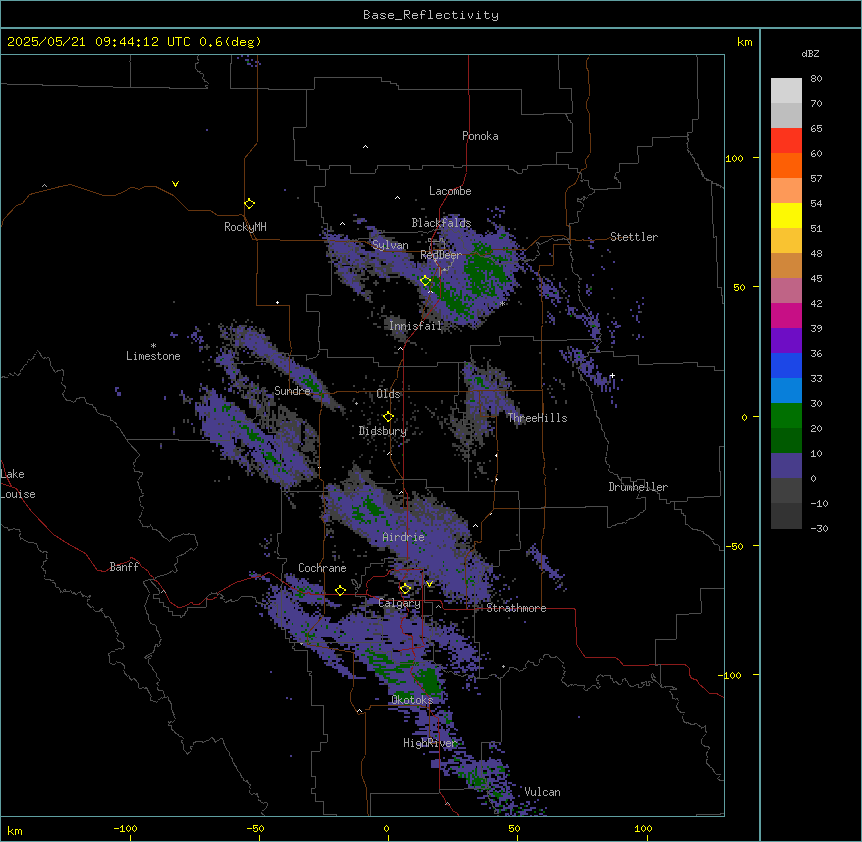The width and height of the screenshot is (862, 842).
Task: Click the 80 value in the dBZ legend
Action: point(816,79)
